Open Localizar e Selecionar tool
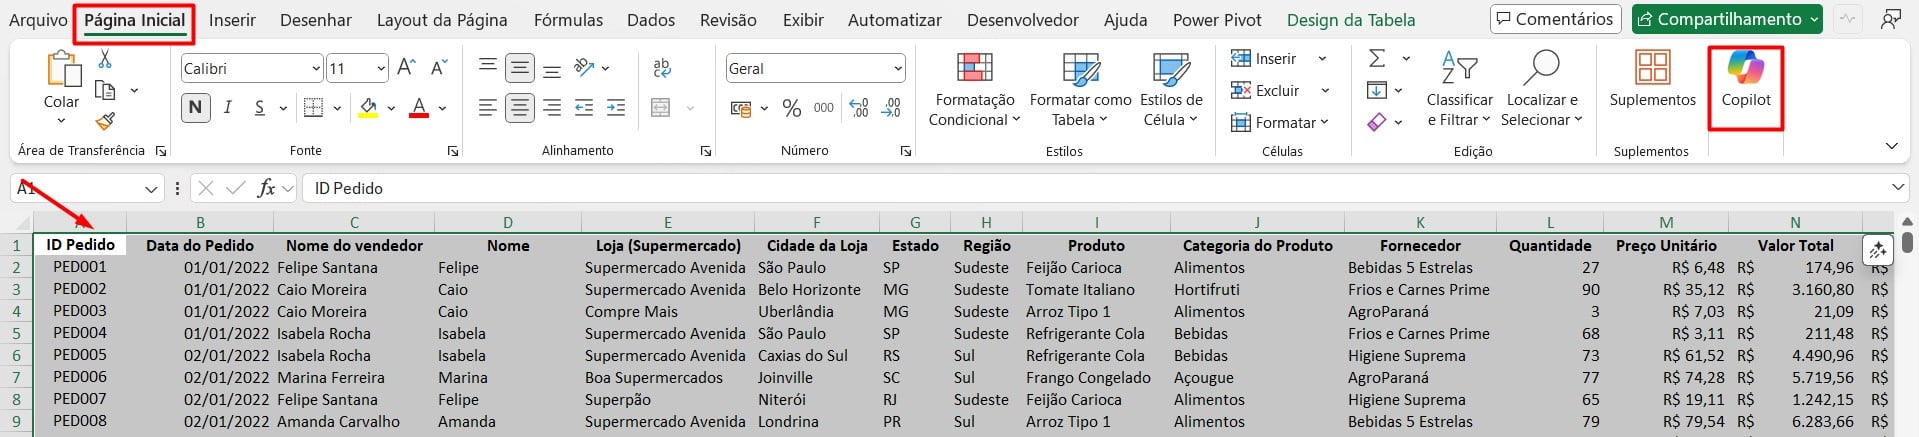 (1543, 90)
